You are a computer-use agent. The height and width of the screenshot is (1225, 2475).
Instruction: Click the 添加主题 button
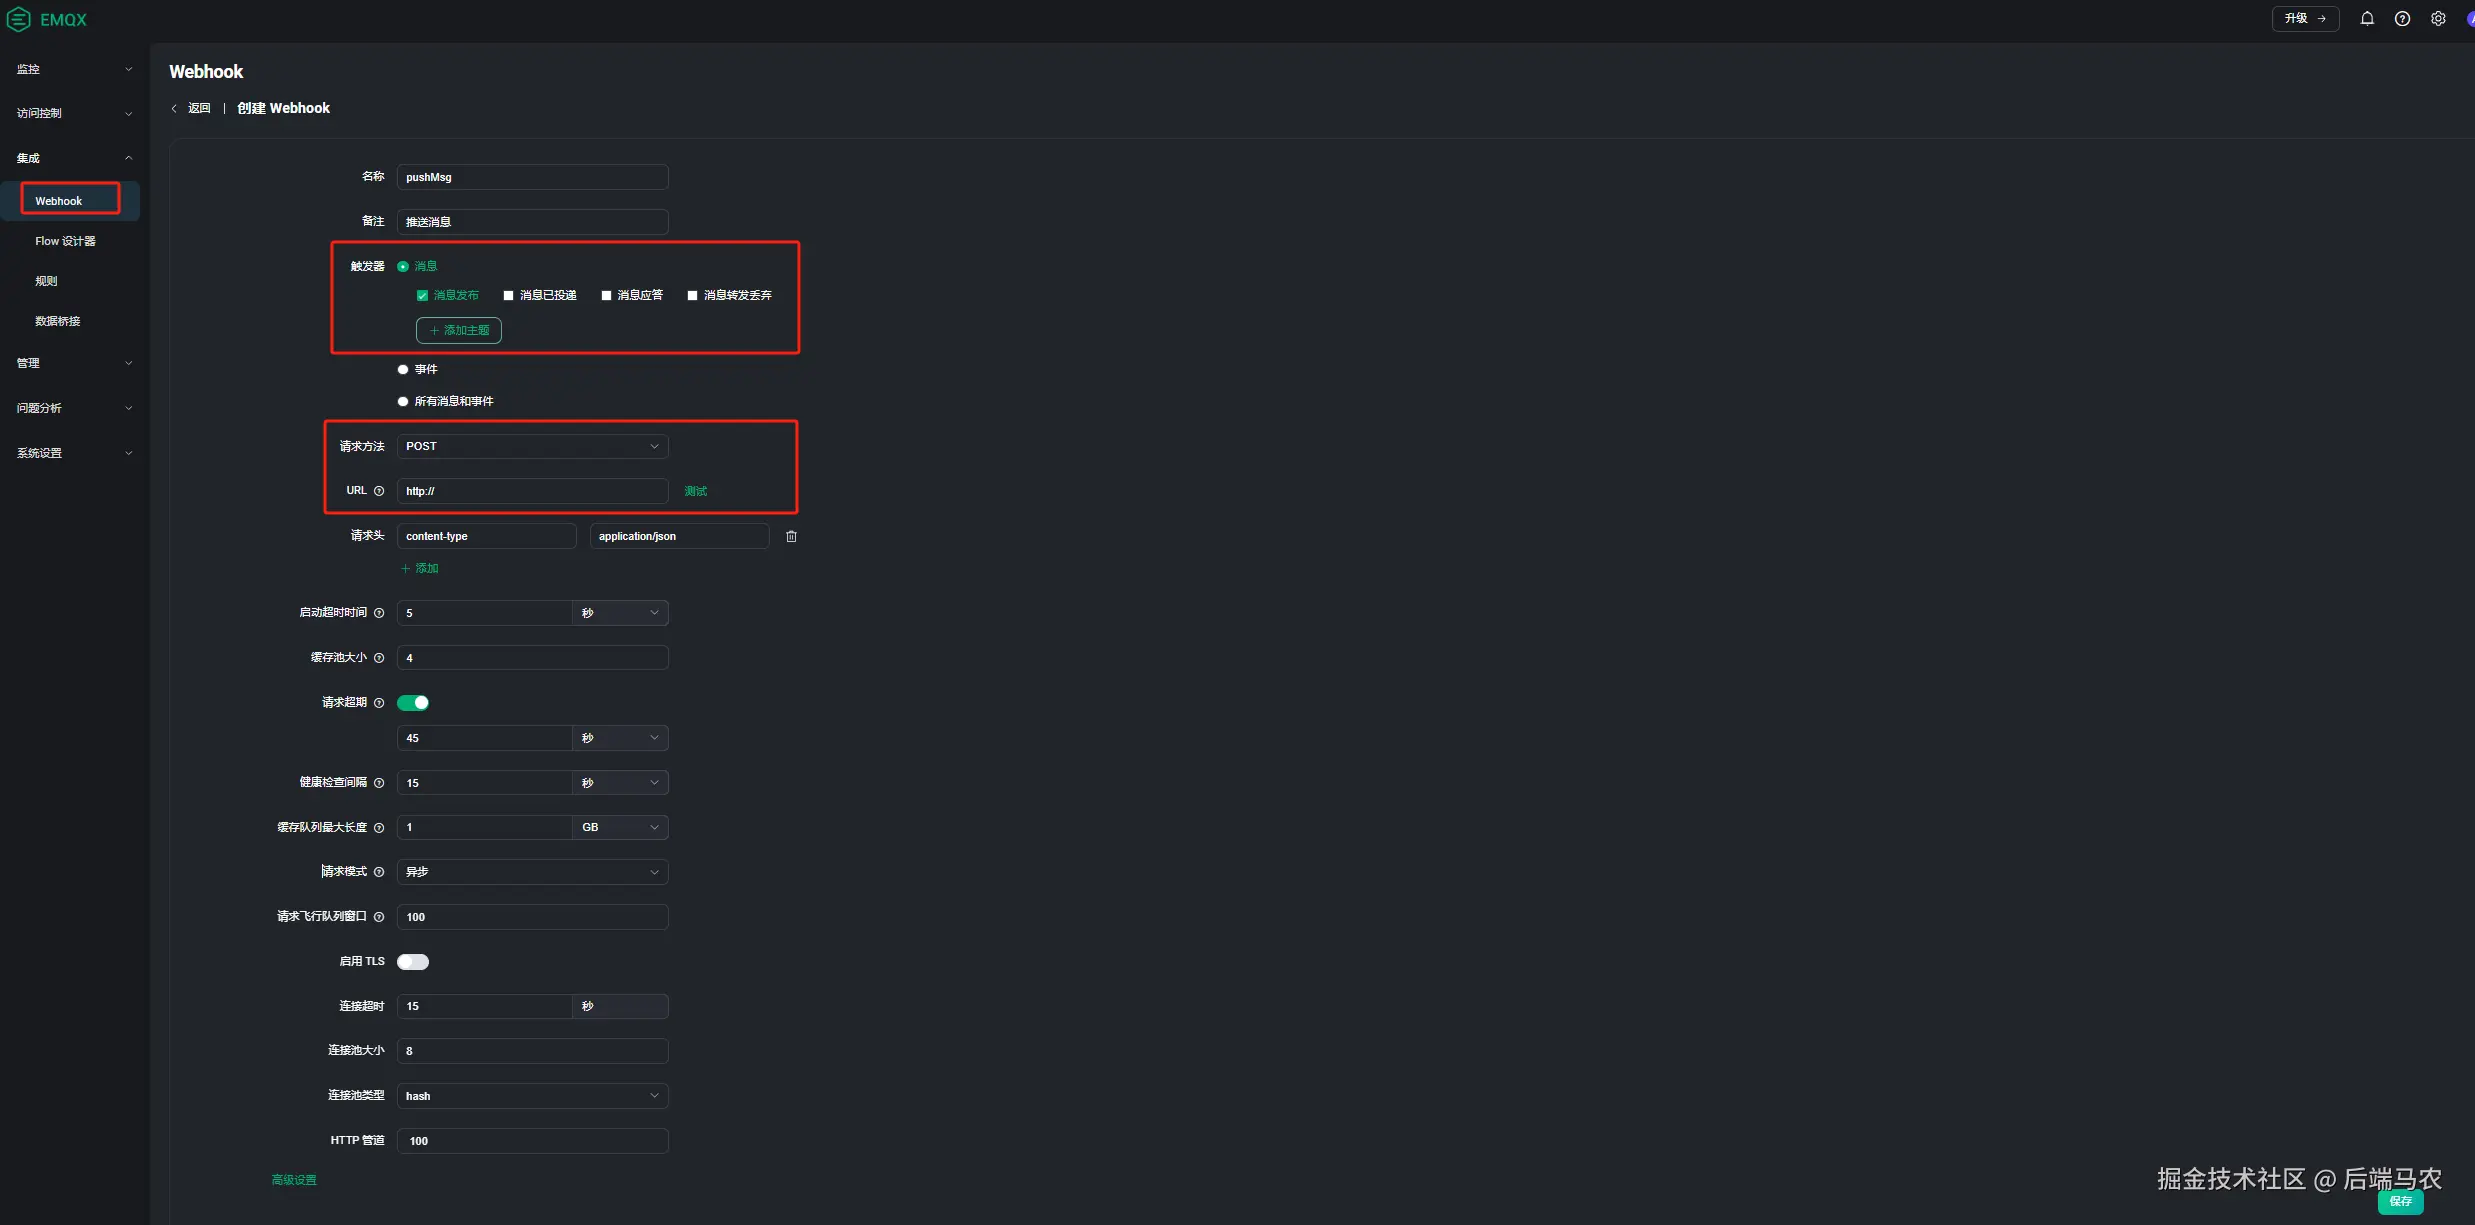pyautogui.click(x=459, y=330)
